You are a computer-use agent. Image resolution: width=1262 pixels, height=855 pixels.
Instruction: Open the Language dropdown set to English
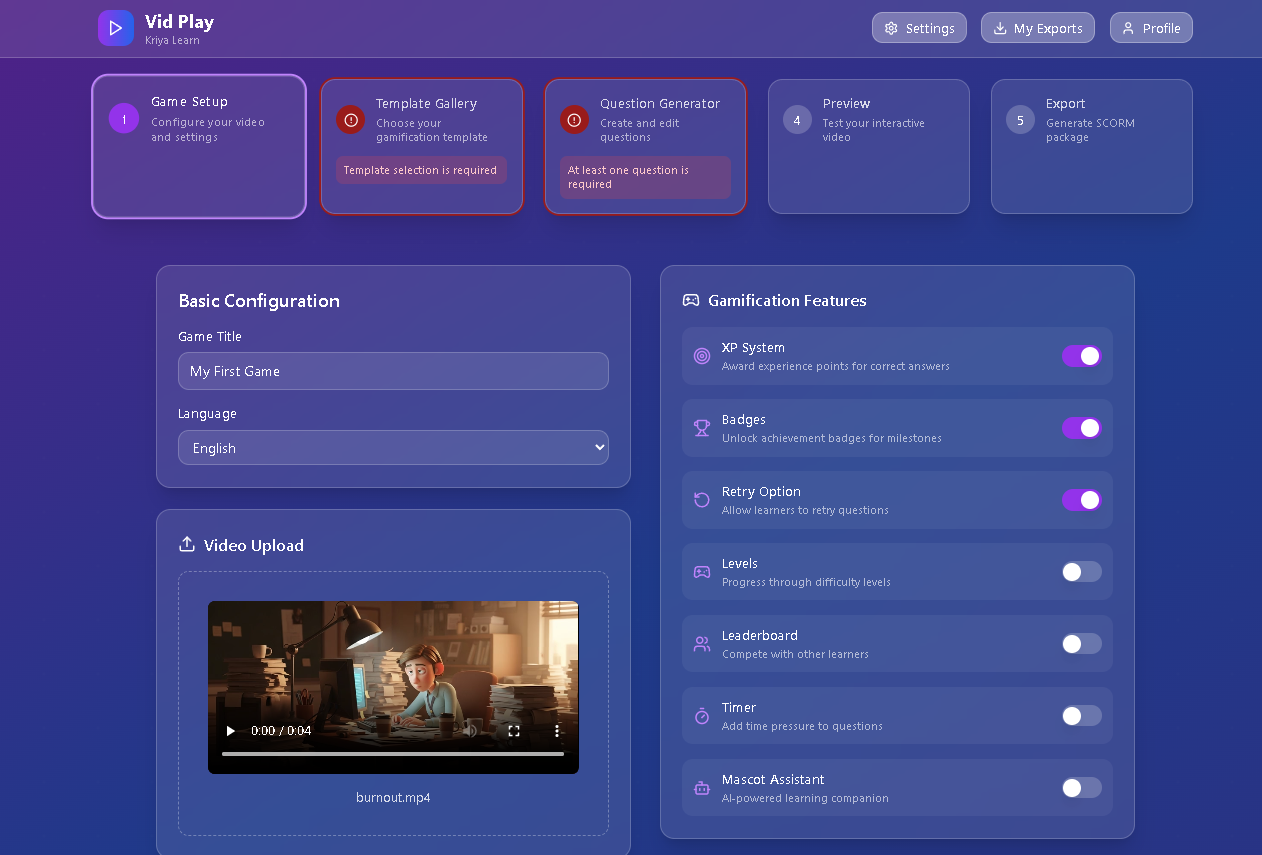pos(393,448)
